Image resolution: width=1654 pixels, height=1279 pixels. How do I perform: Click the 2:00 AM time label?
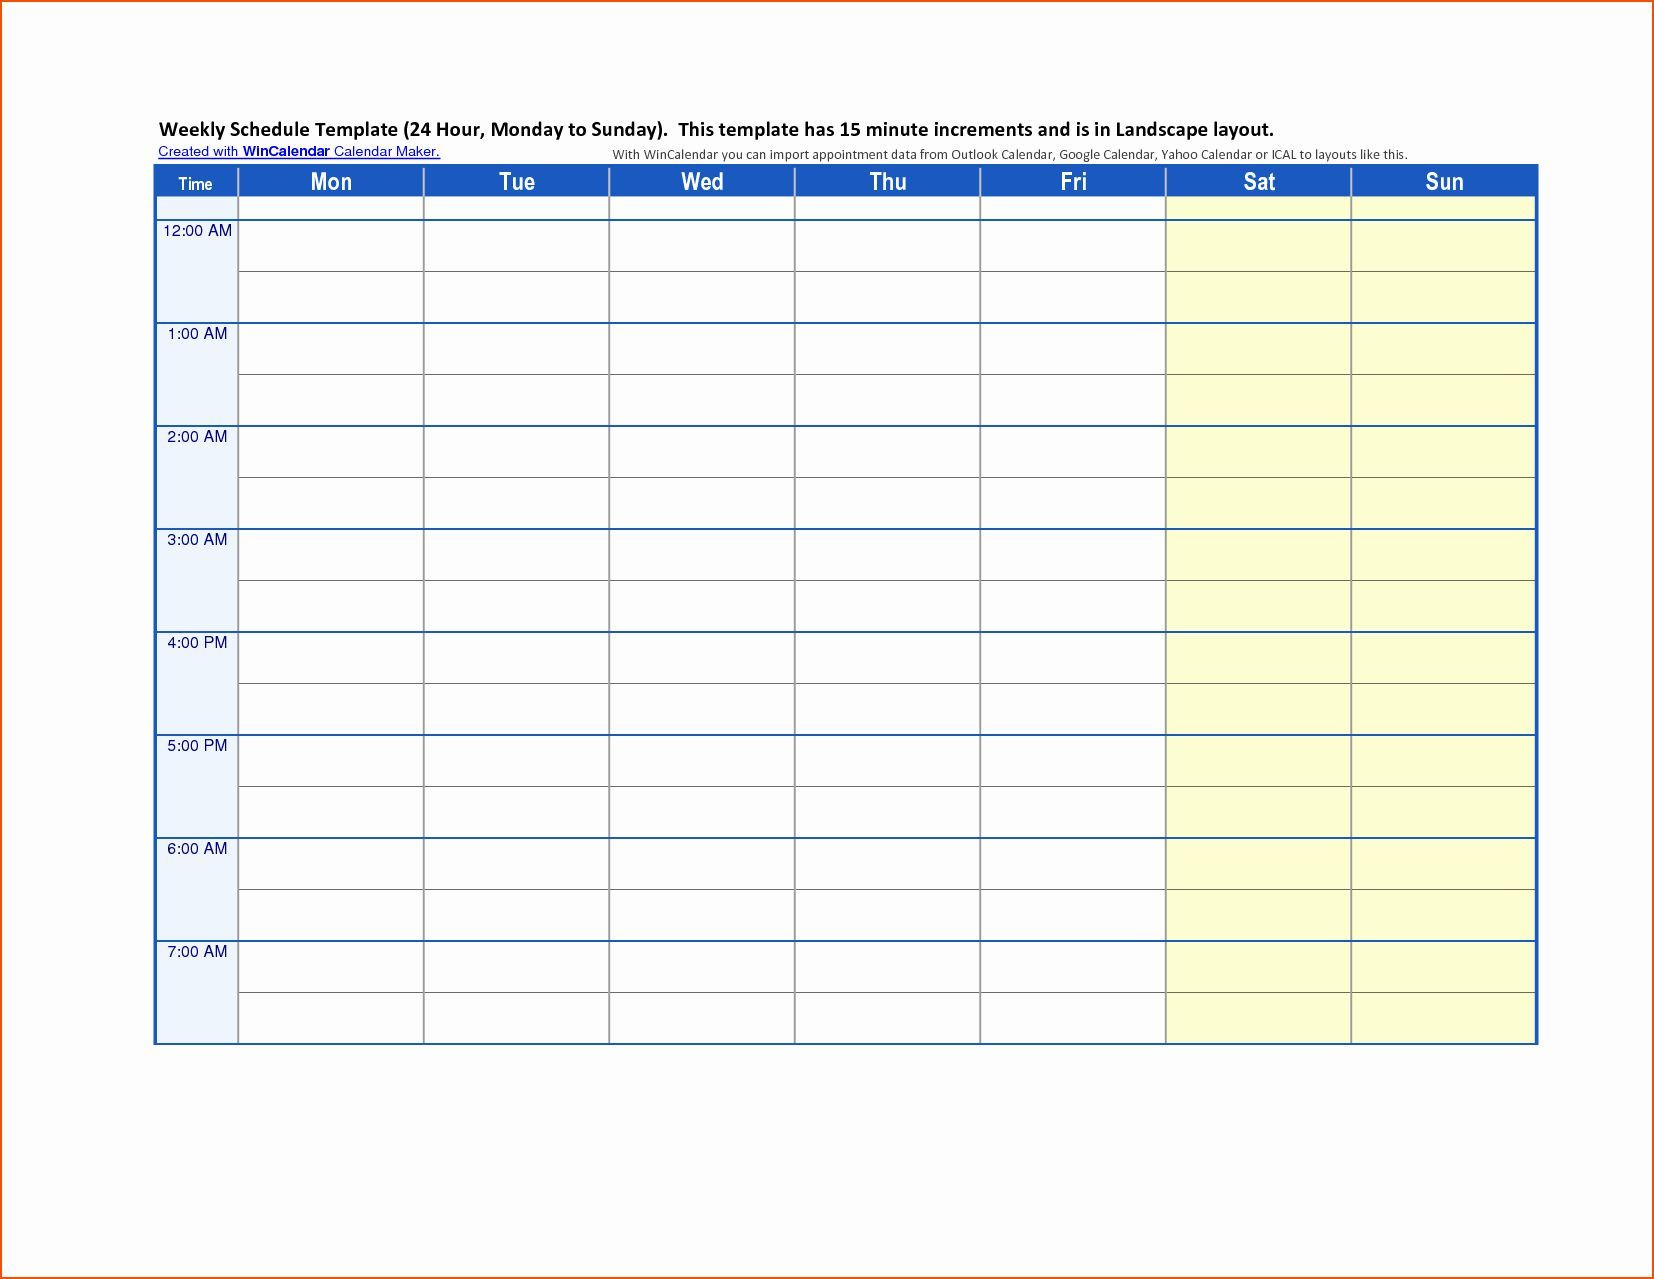pyautogui.click(x=198, y=437)
